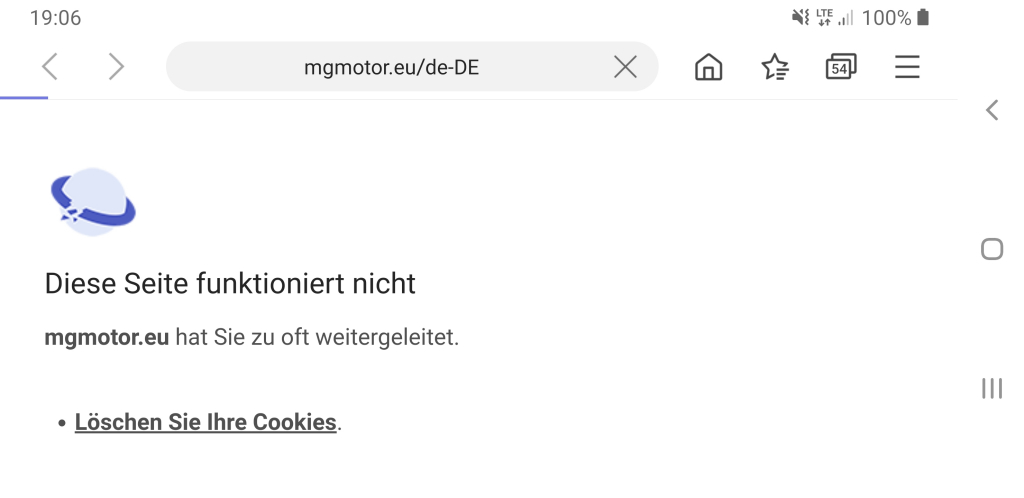Image resolution: width=1024 pixels, height=498 pixels.
Task: Open the browser hamburger menu
Action: pyautogui.click(x=907, y=67)
